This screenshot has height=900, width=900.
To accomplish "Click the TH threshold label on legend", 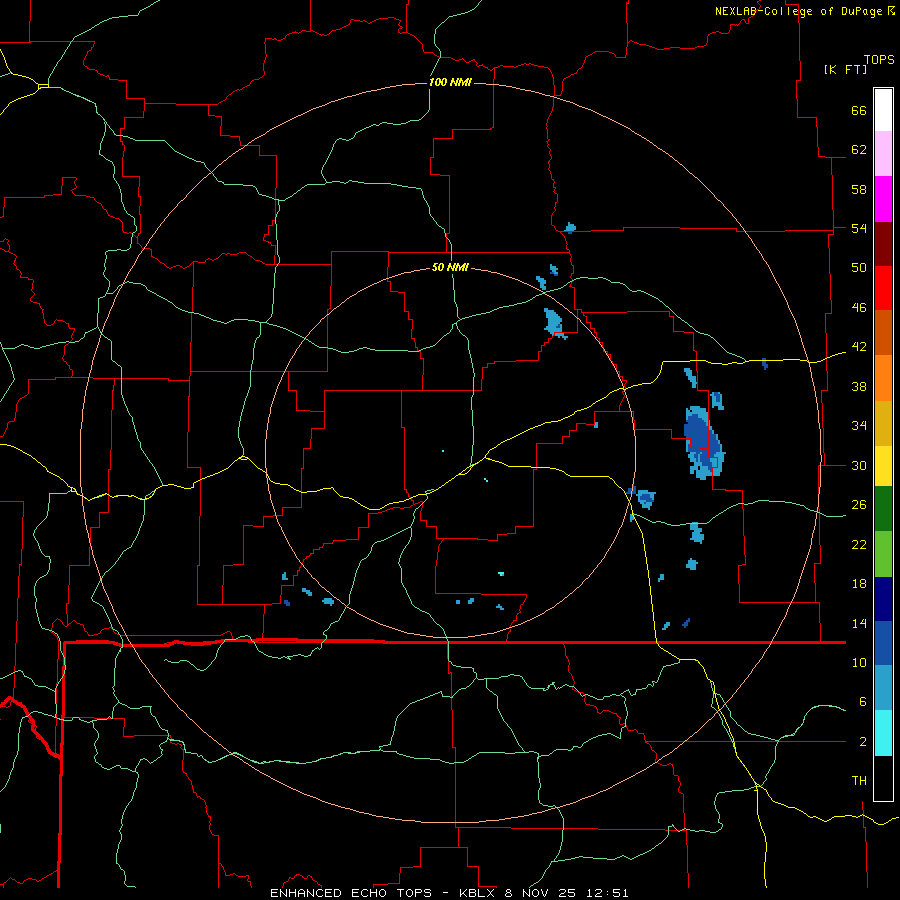I will [x=859, y=781].
